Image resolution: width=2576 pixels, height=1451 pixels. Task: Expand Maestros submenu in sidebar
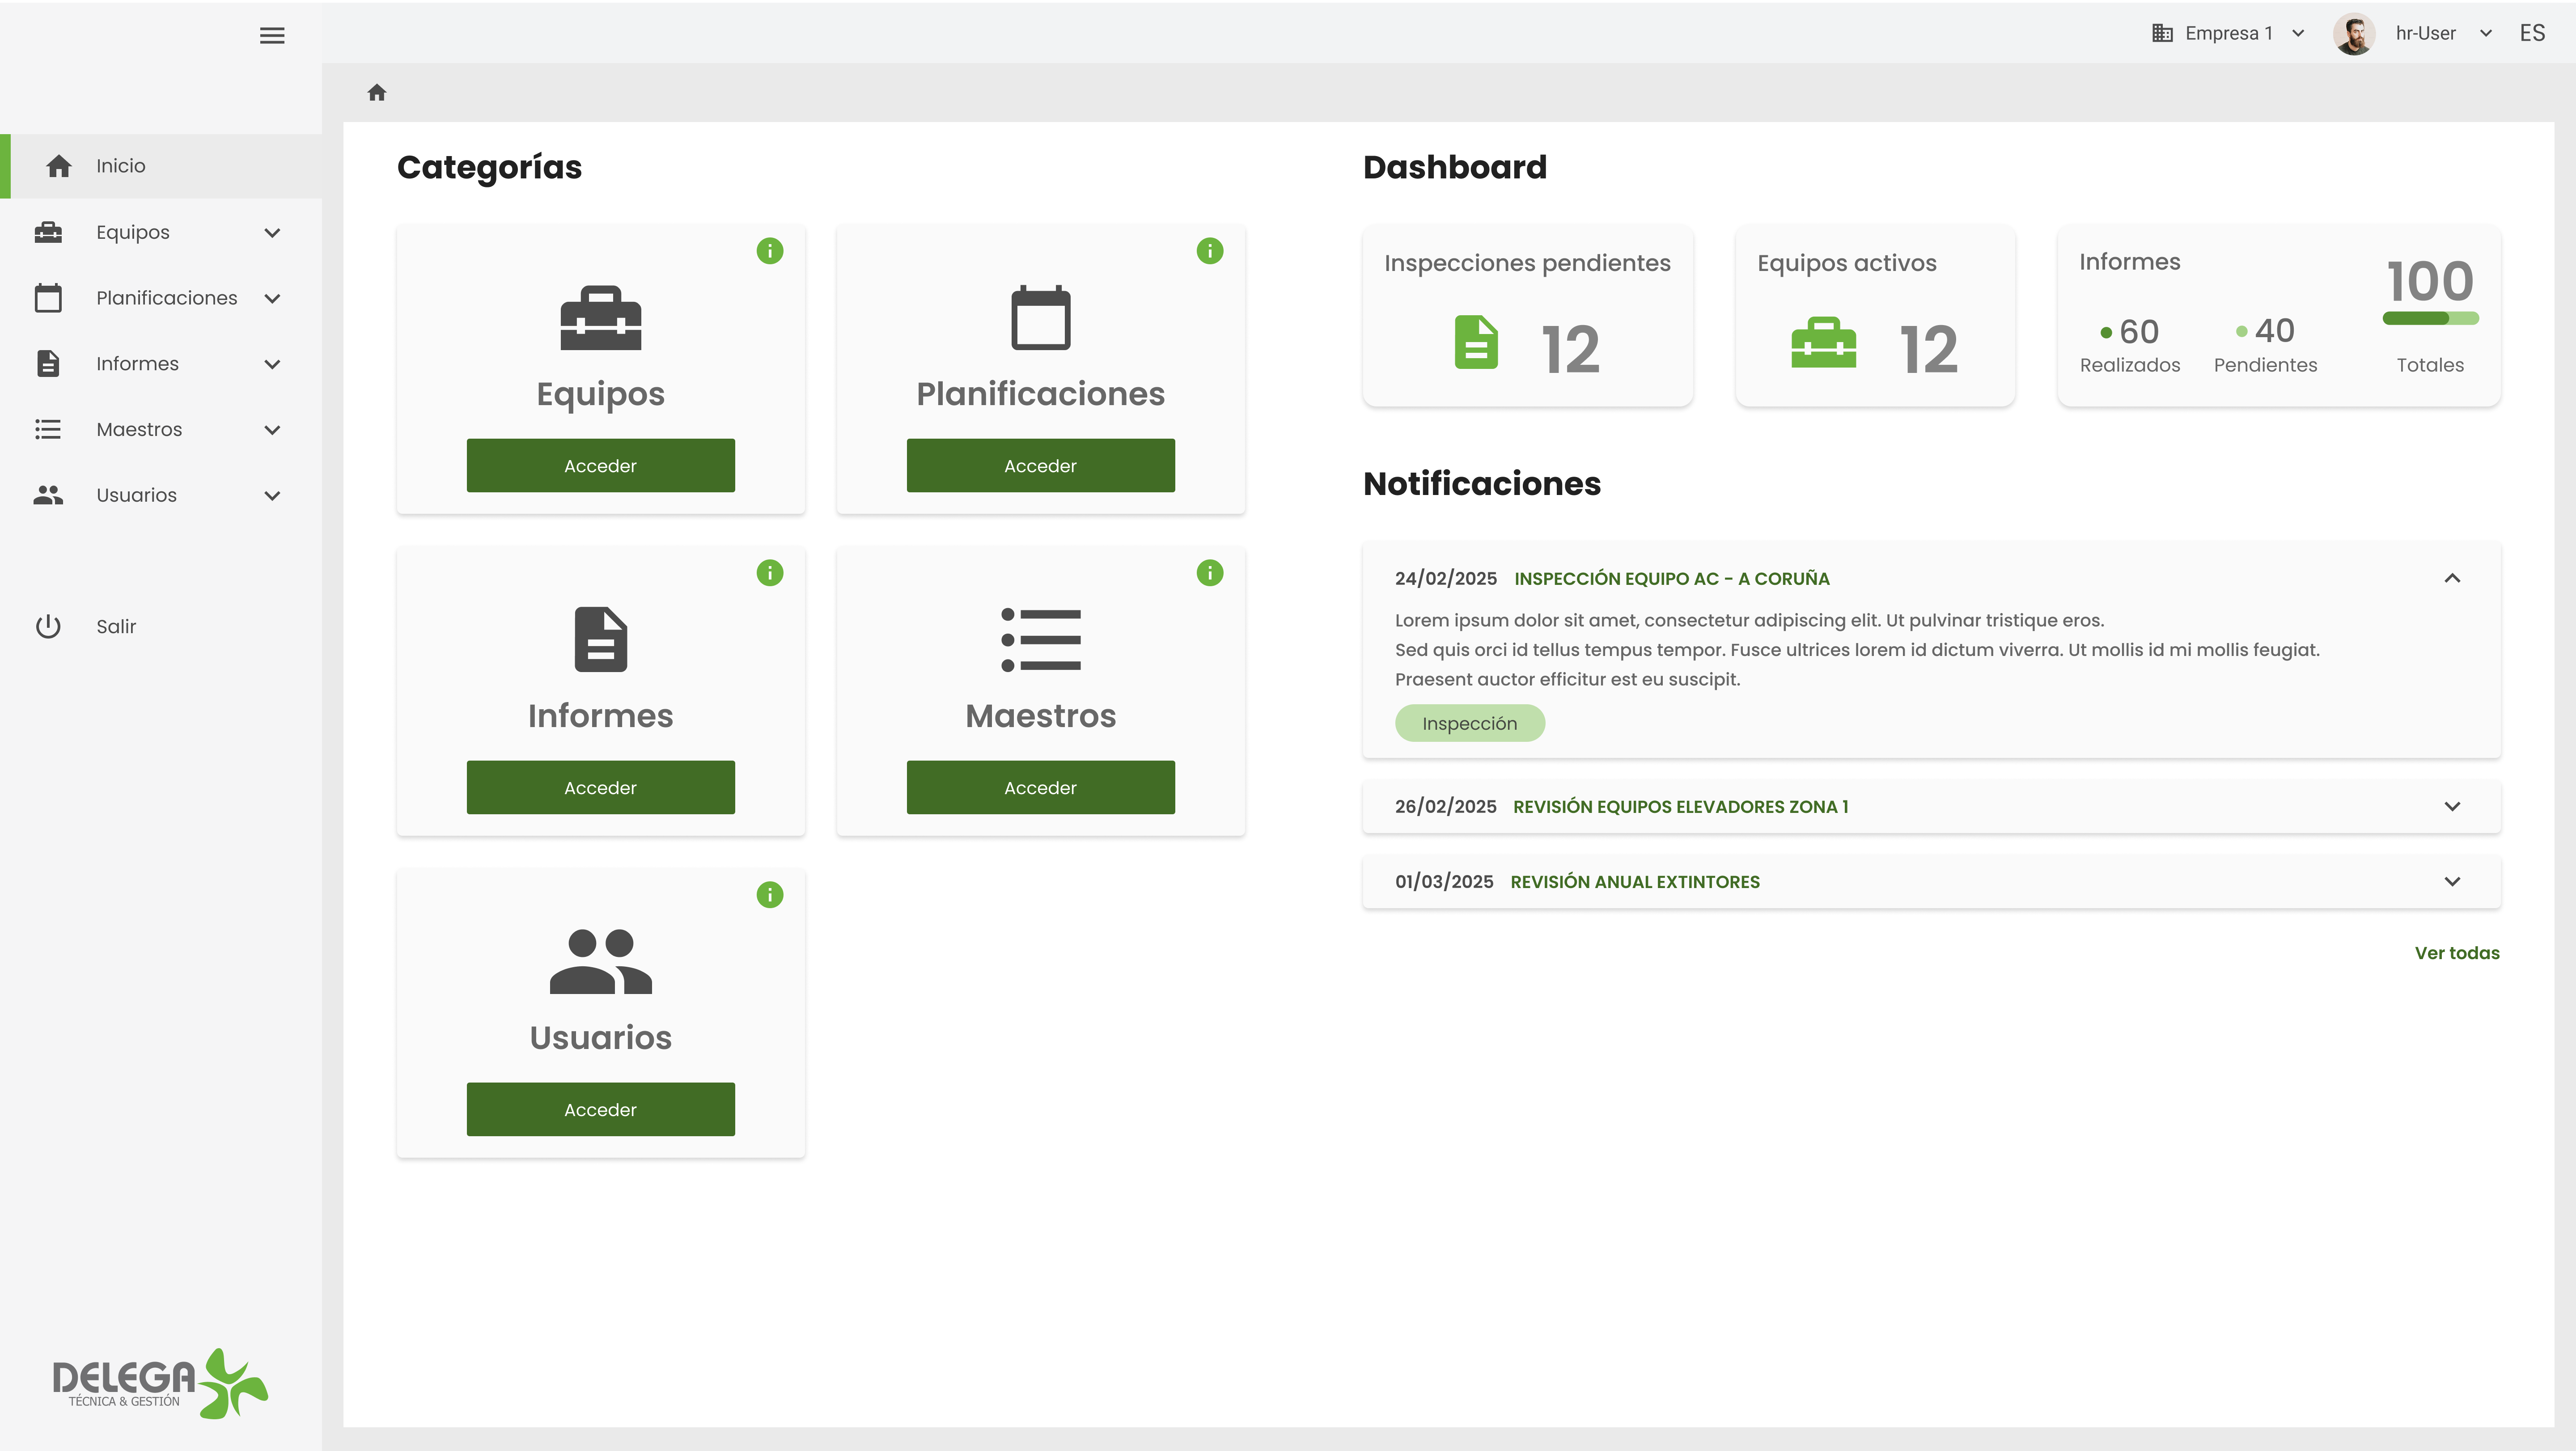click(x=272, y=430)
